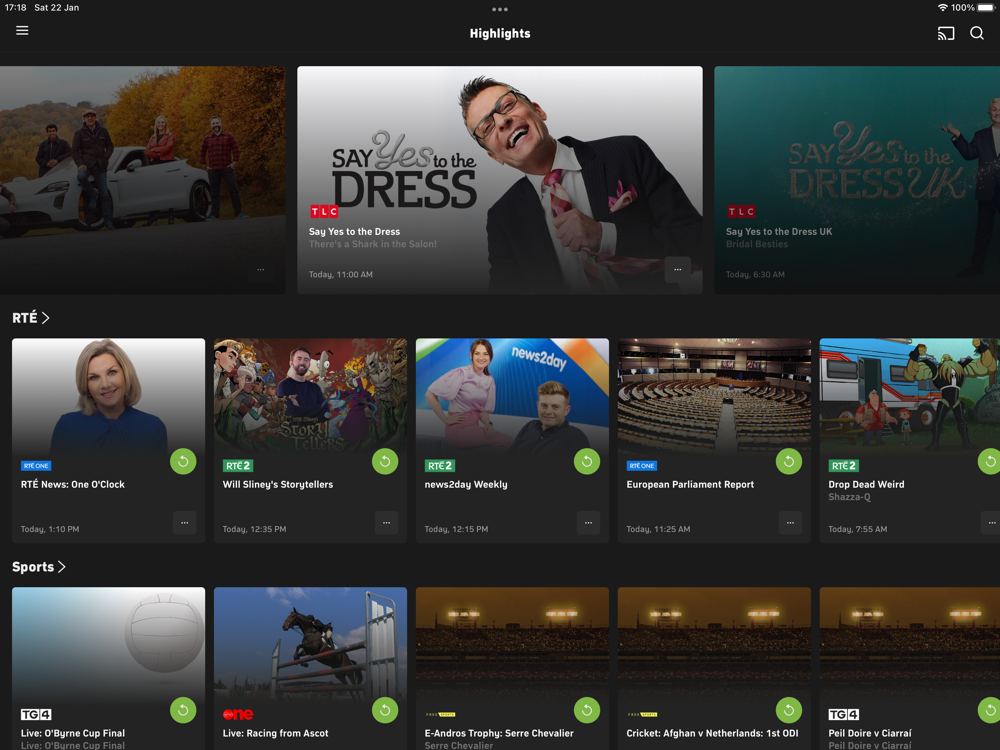Open more options for European Parliament Report
Viewport: 1000px width, 750px height.
click(x=790, y=523)
